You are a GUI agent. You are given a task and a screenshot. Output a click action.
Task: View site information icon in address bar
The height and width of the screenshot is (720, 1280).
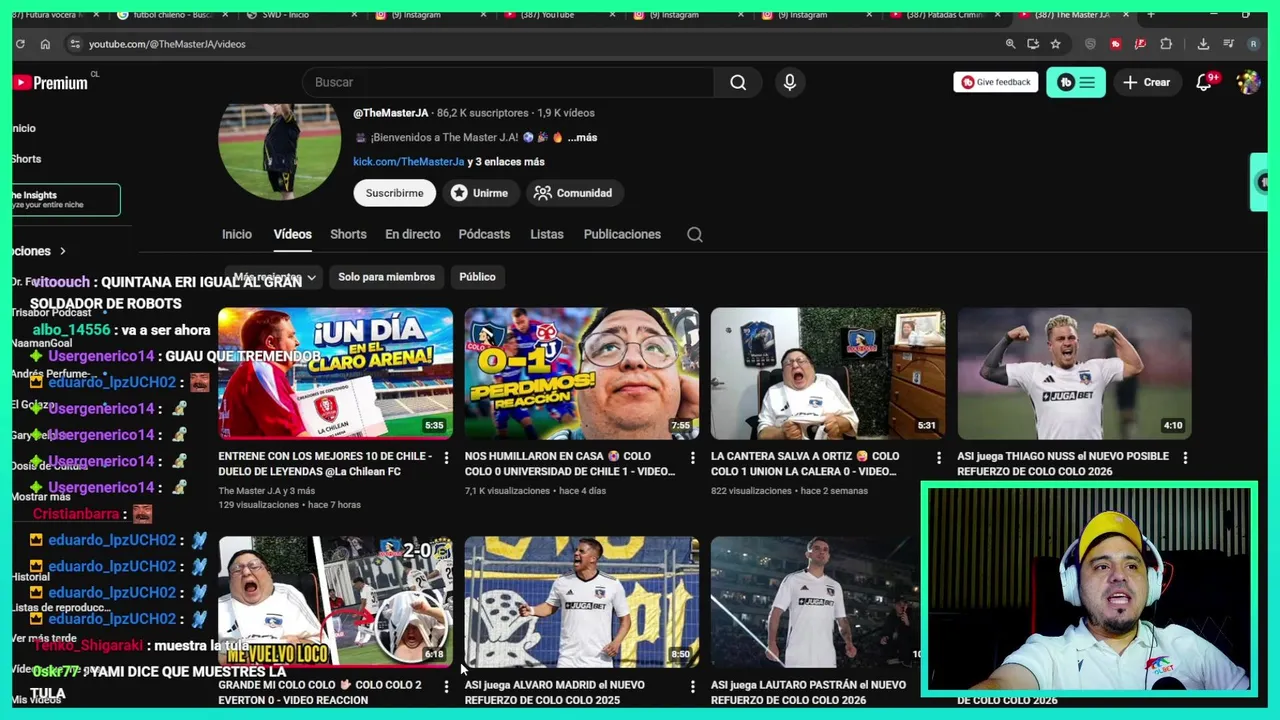pyautogui.click(x=74, y=44)
